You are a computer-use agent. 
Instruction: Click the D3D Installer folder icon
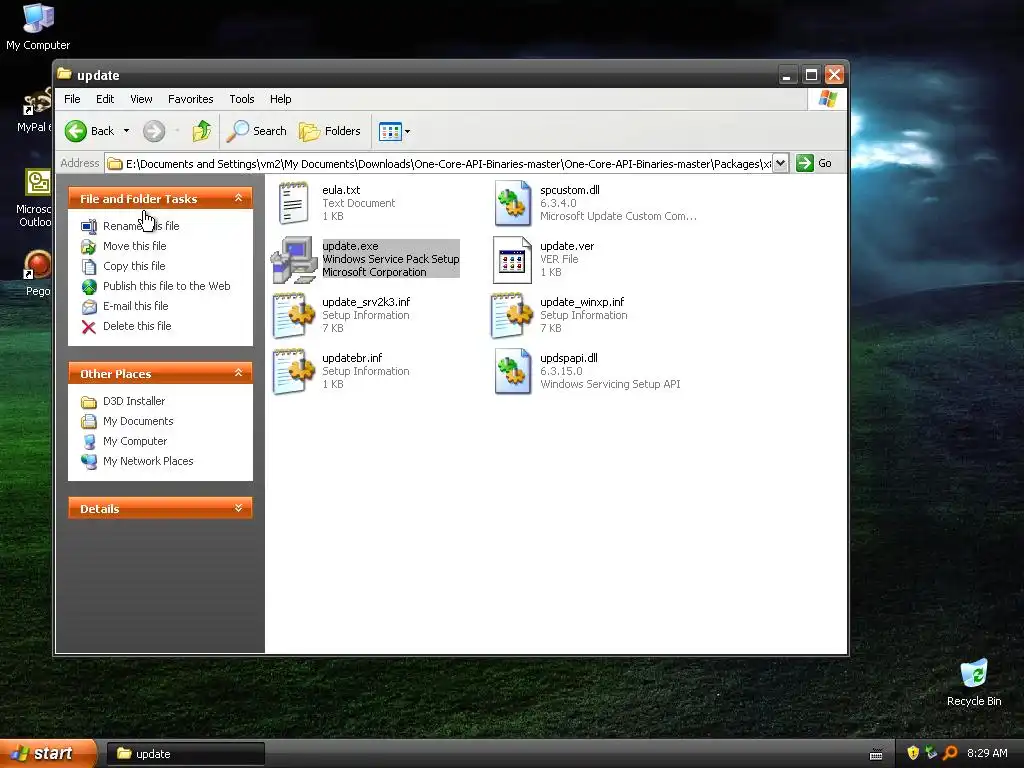(x=89, y=402)
